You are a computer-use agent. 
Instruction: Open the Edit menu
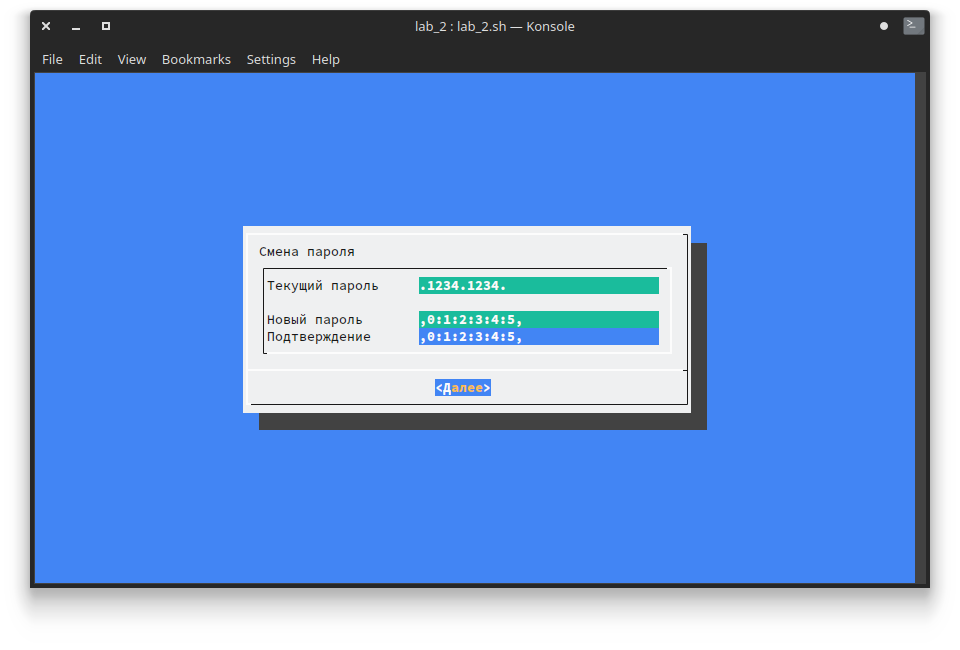tap(90, 59)
